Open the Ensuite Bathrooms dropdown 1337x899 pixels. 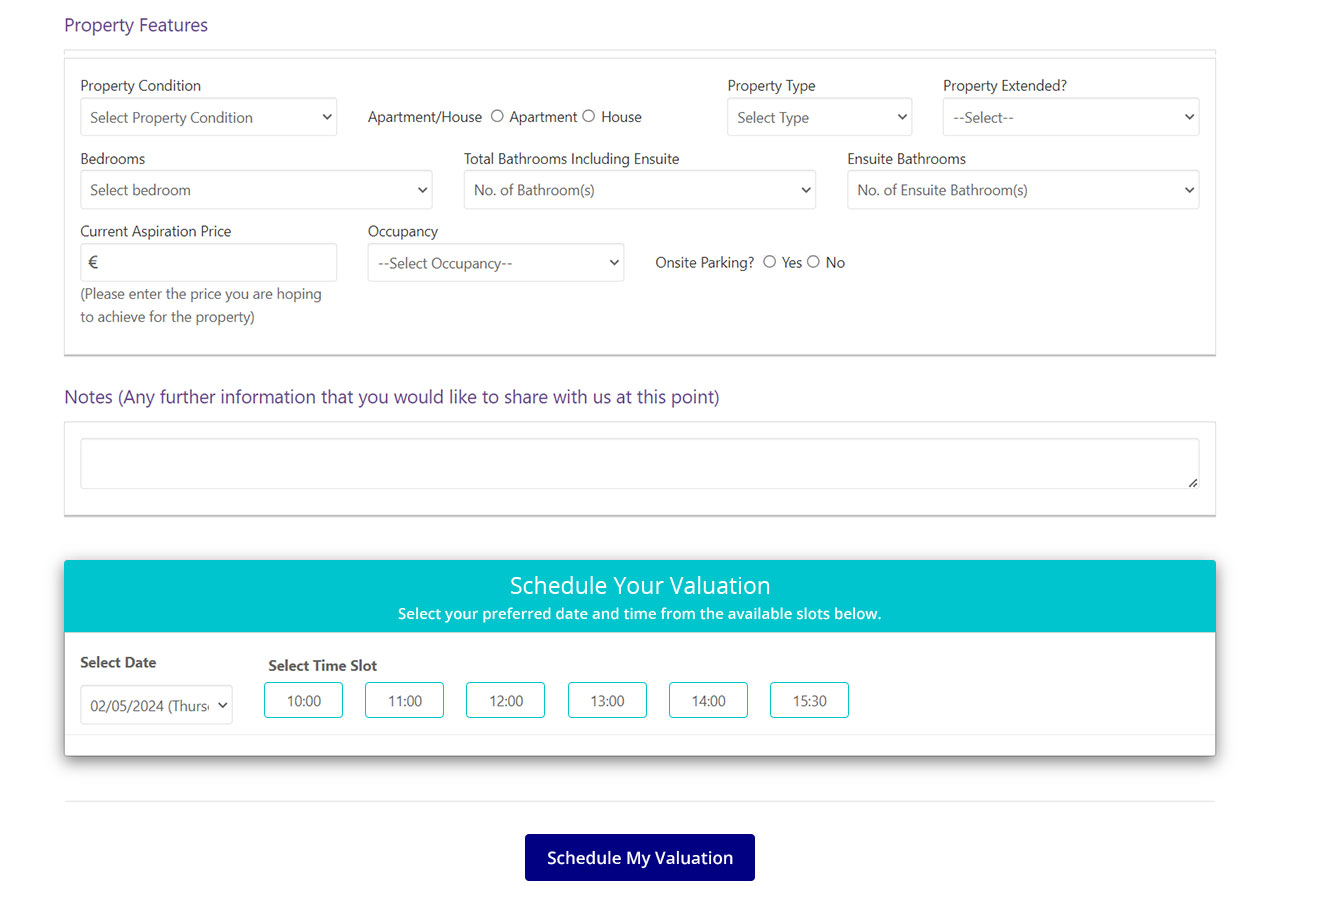click(1023, 190)
